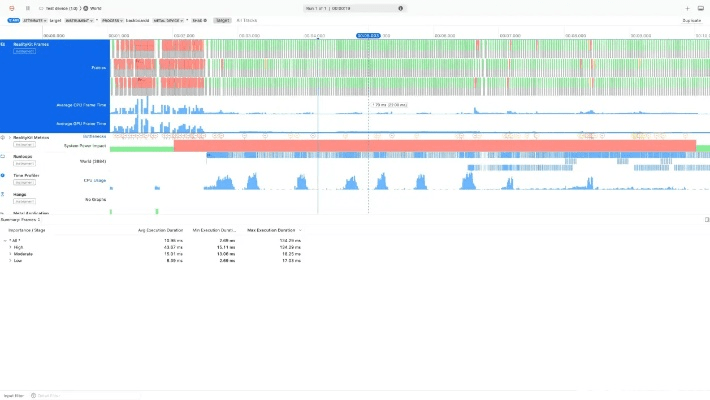Expand the Moderate importance row
Image resolution: width=710 pixels, height=400 pixels.
(10, 254)
